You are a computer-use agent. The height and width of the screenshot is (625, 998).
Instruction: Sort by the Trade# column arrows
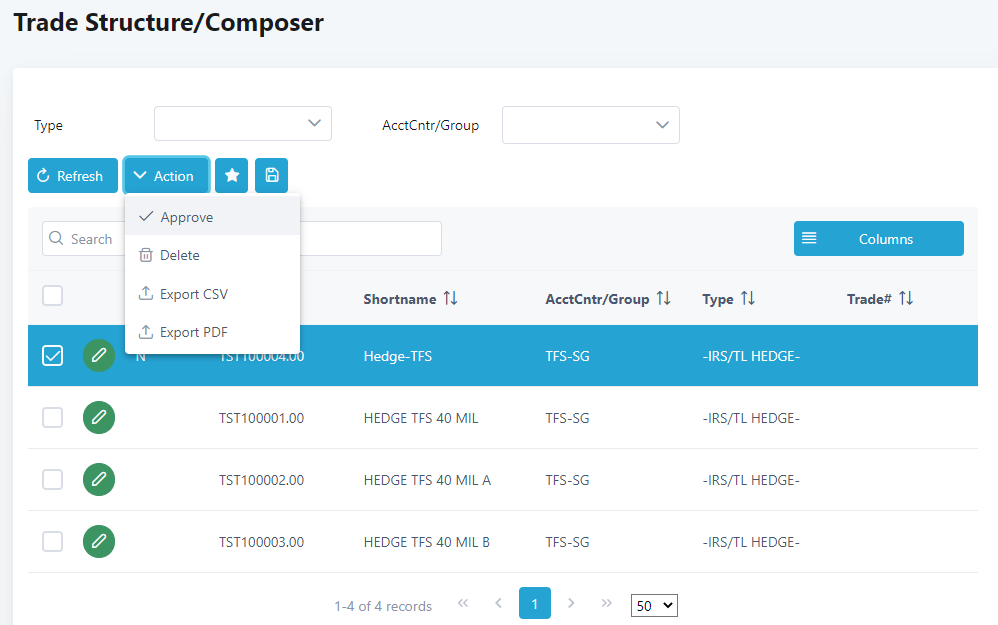(x=906, y=299)
